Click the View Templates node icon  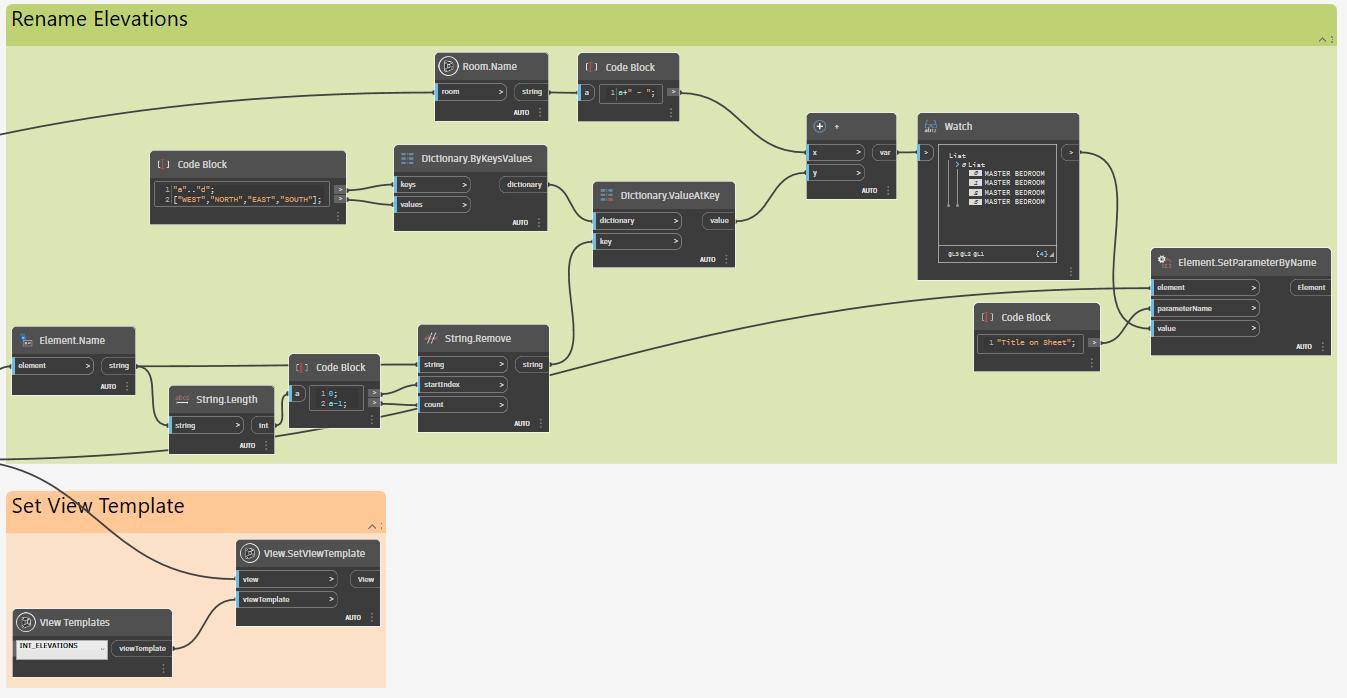[26, 622]
